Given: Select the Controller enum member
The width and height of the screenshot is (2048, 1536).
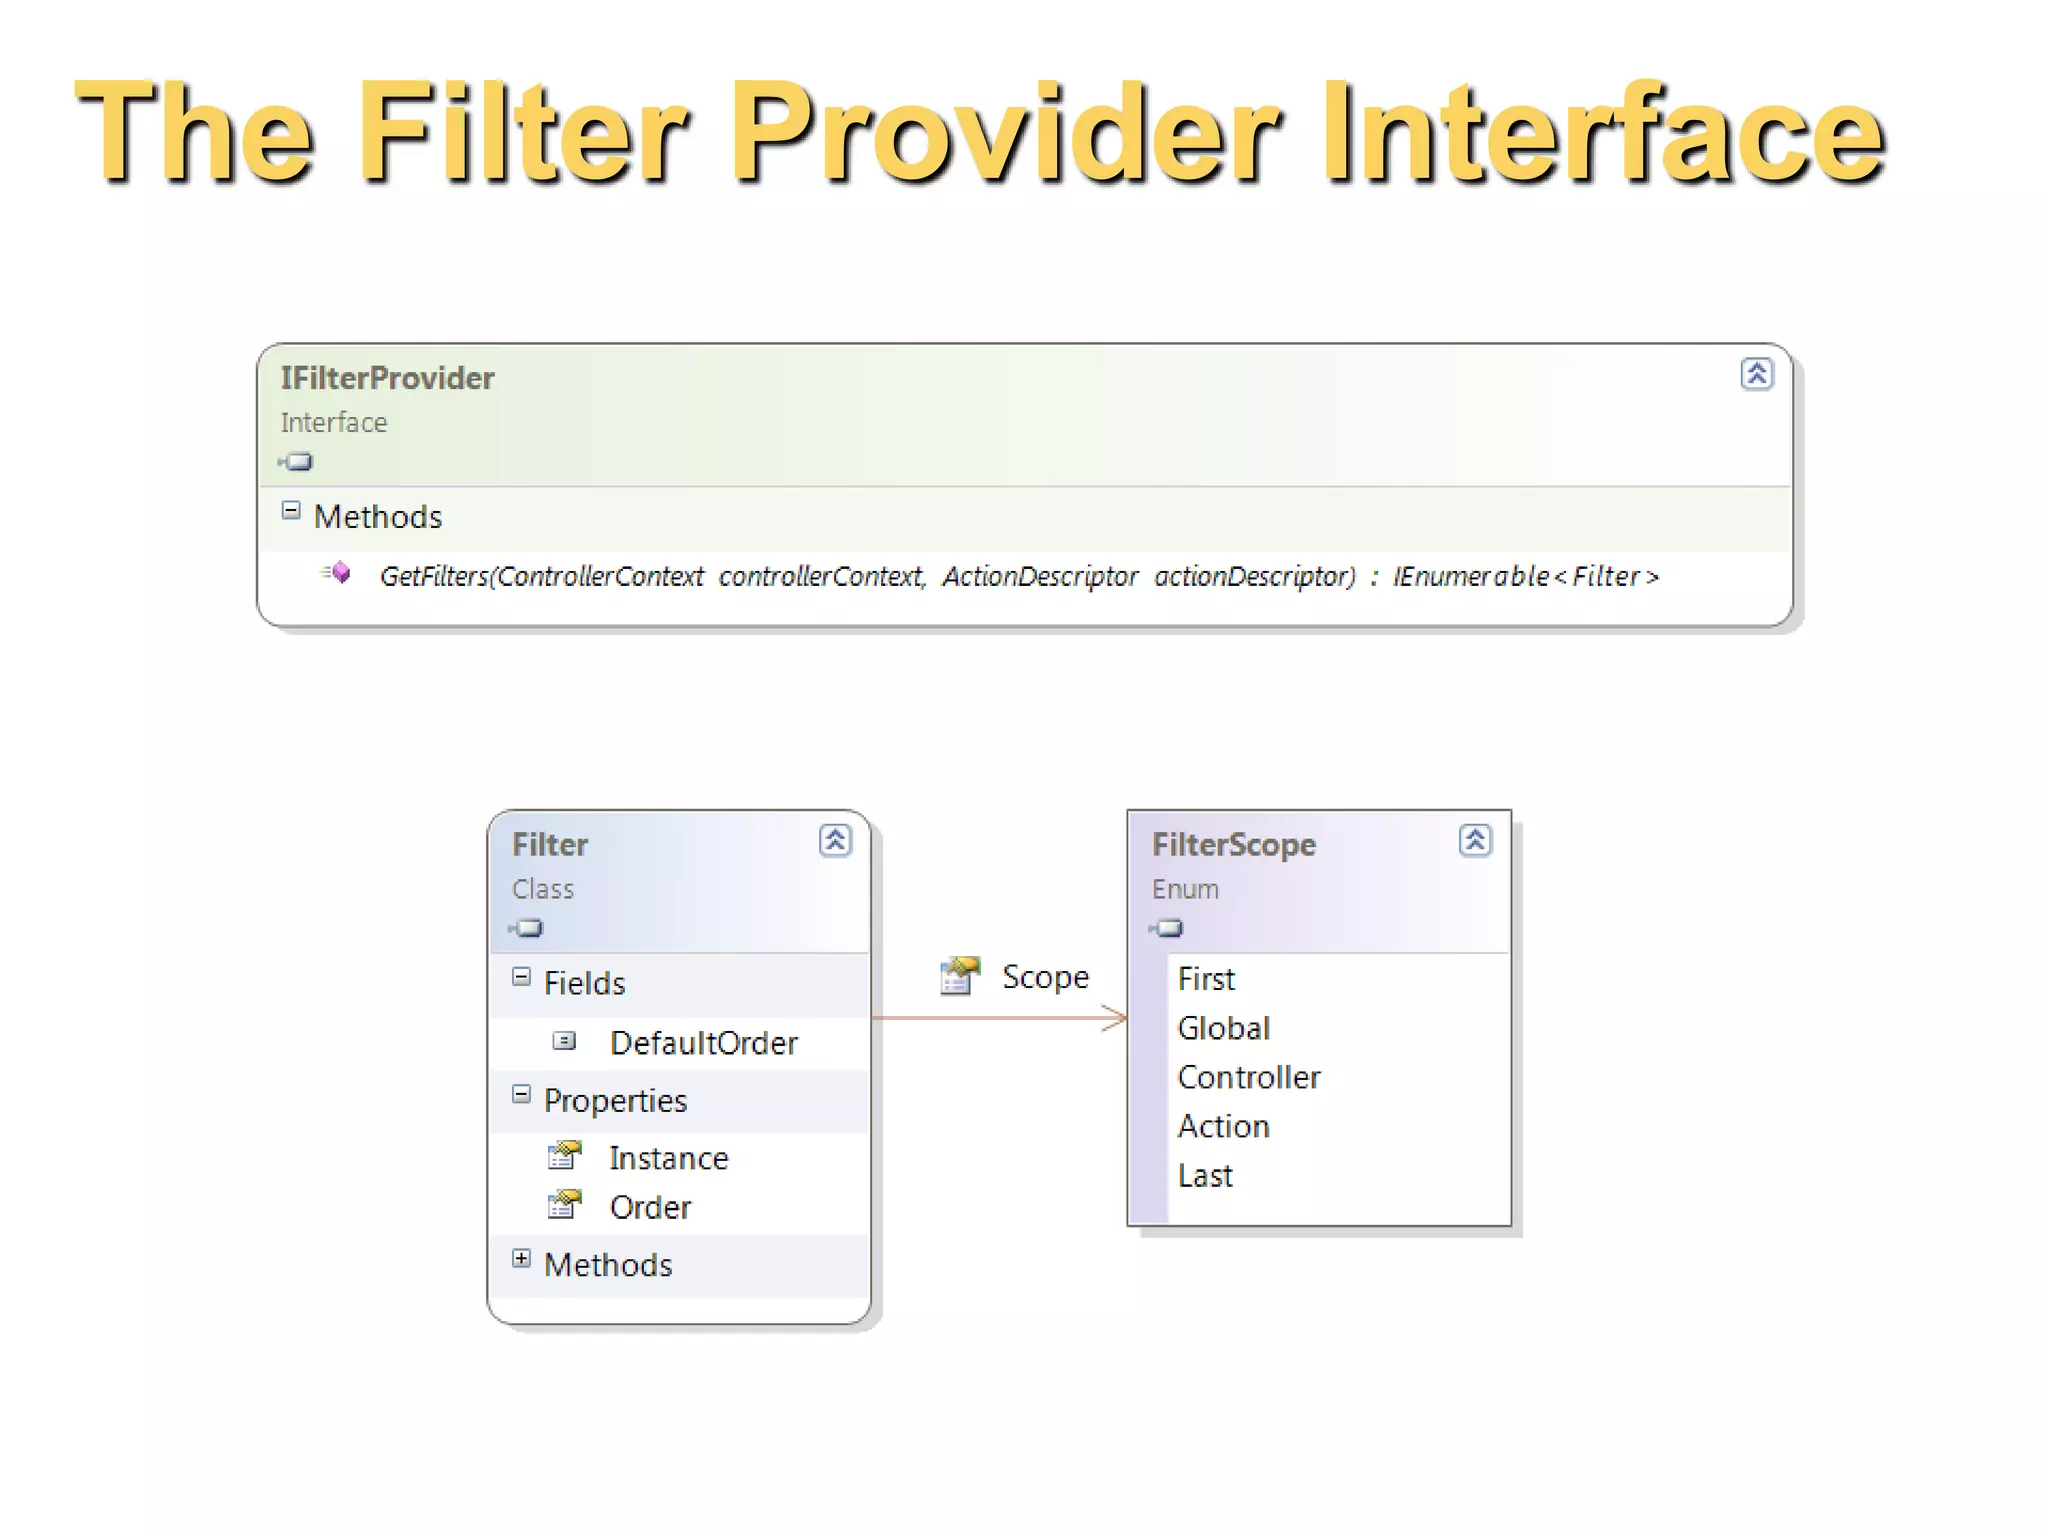Looking at the screenshot, I should [1248, 1077].
